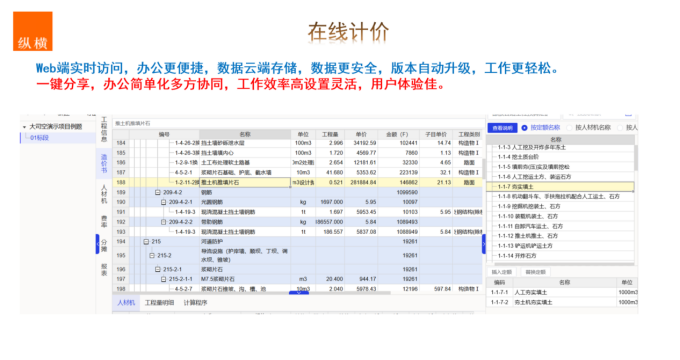Collapse the 大司空演示项目例题 project tree
Image resolution: width=680 pixels, height=360 pixels.
(x=24, y=127)
